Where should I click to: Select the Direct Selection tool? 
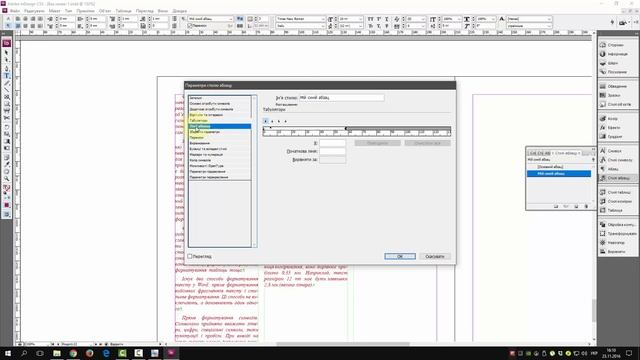(x=7, y=60)
